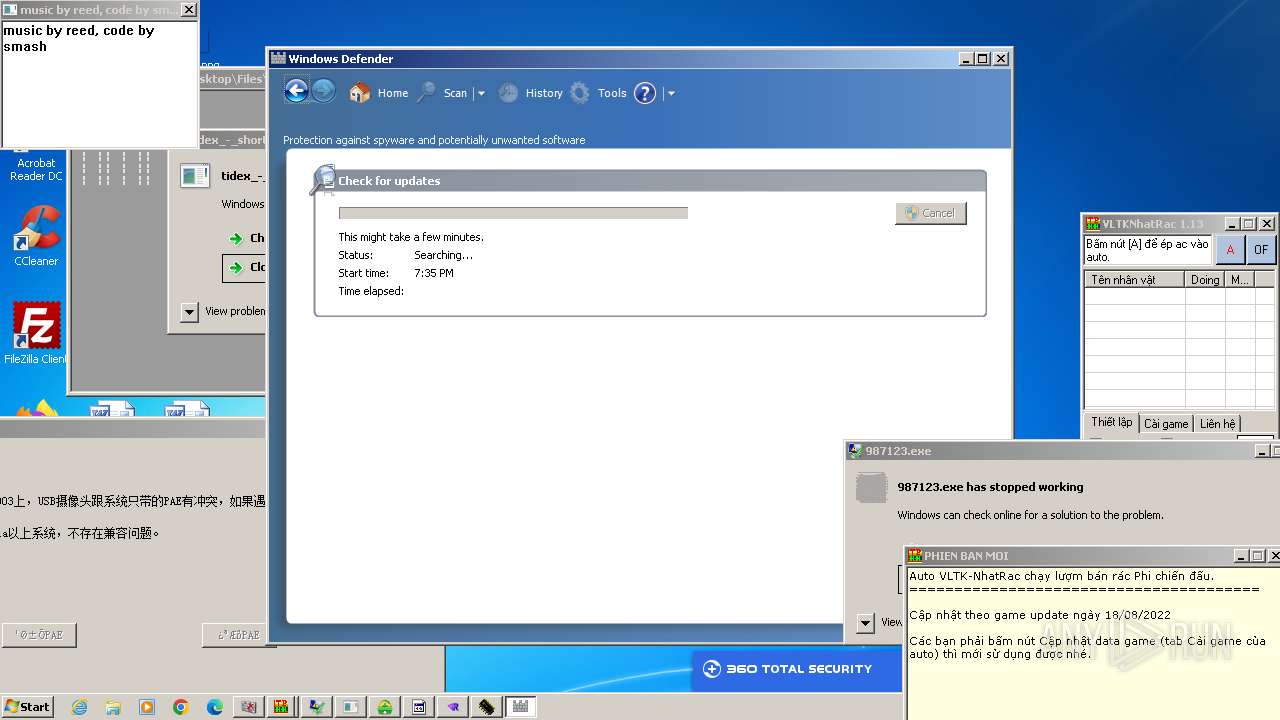Switch to the purple icon taskbar app
1280x720 pixels.
tap(453, 707)
